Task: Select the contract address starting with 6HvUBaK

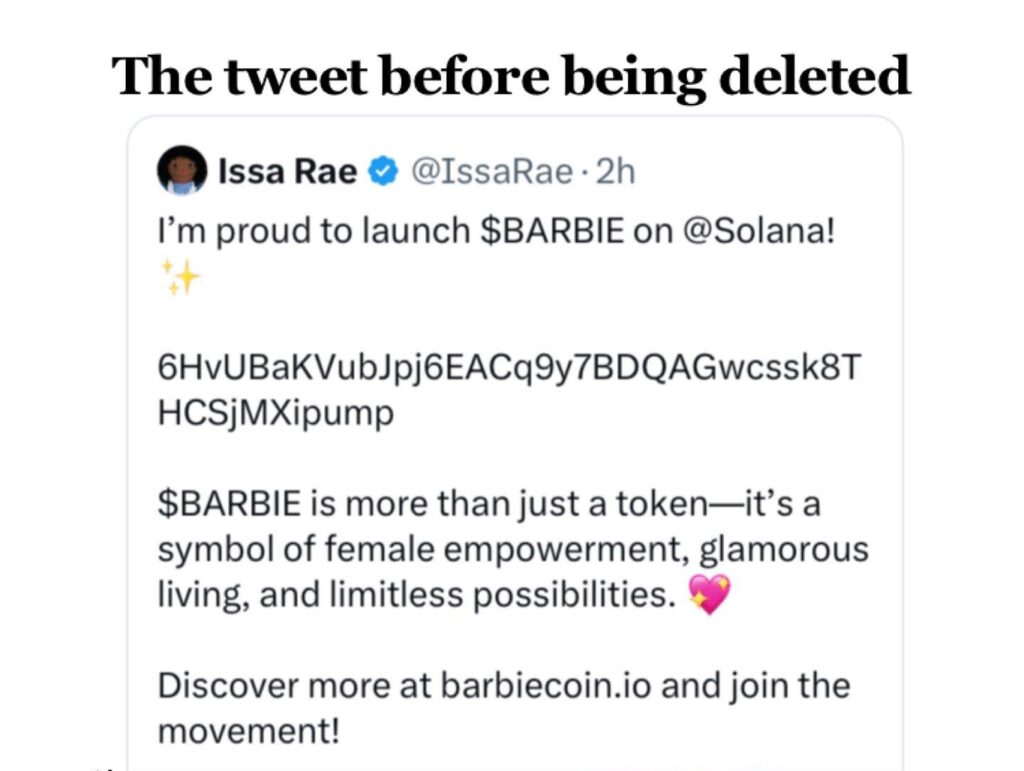Action: click(509, 368)
